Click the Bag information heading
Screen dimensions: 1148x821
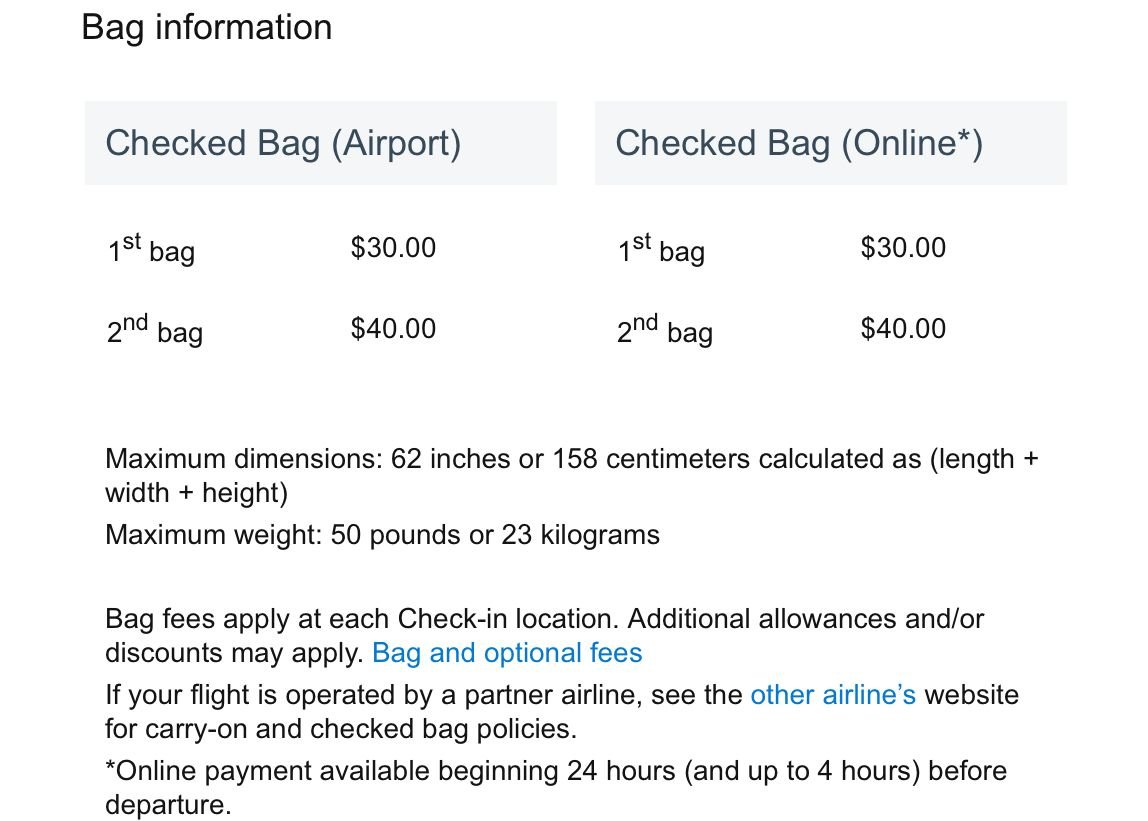coord(206,27)
